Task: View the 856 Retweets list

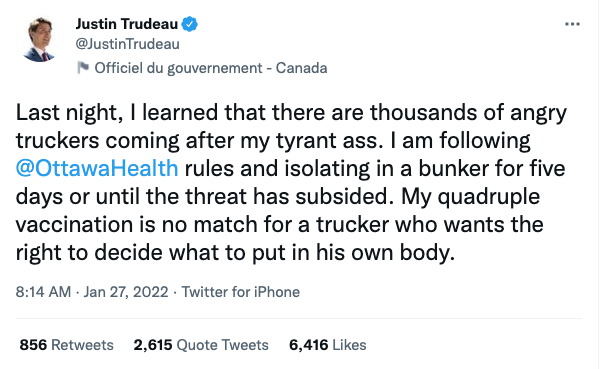Action: (66, 345)
